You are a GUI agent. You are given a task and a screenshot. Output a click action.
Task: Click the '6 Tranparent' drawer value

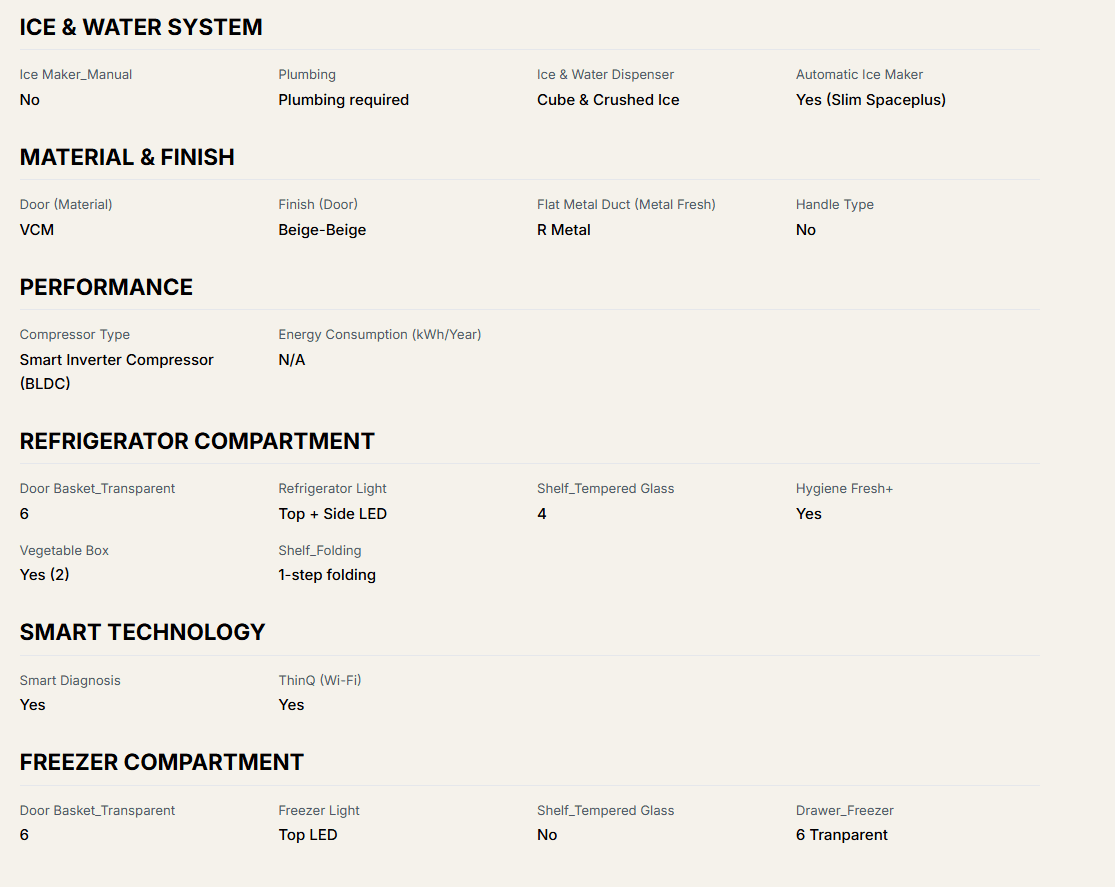[x=841, y=835]
